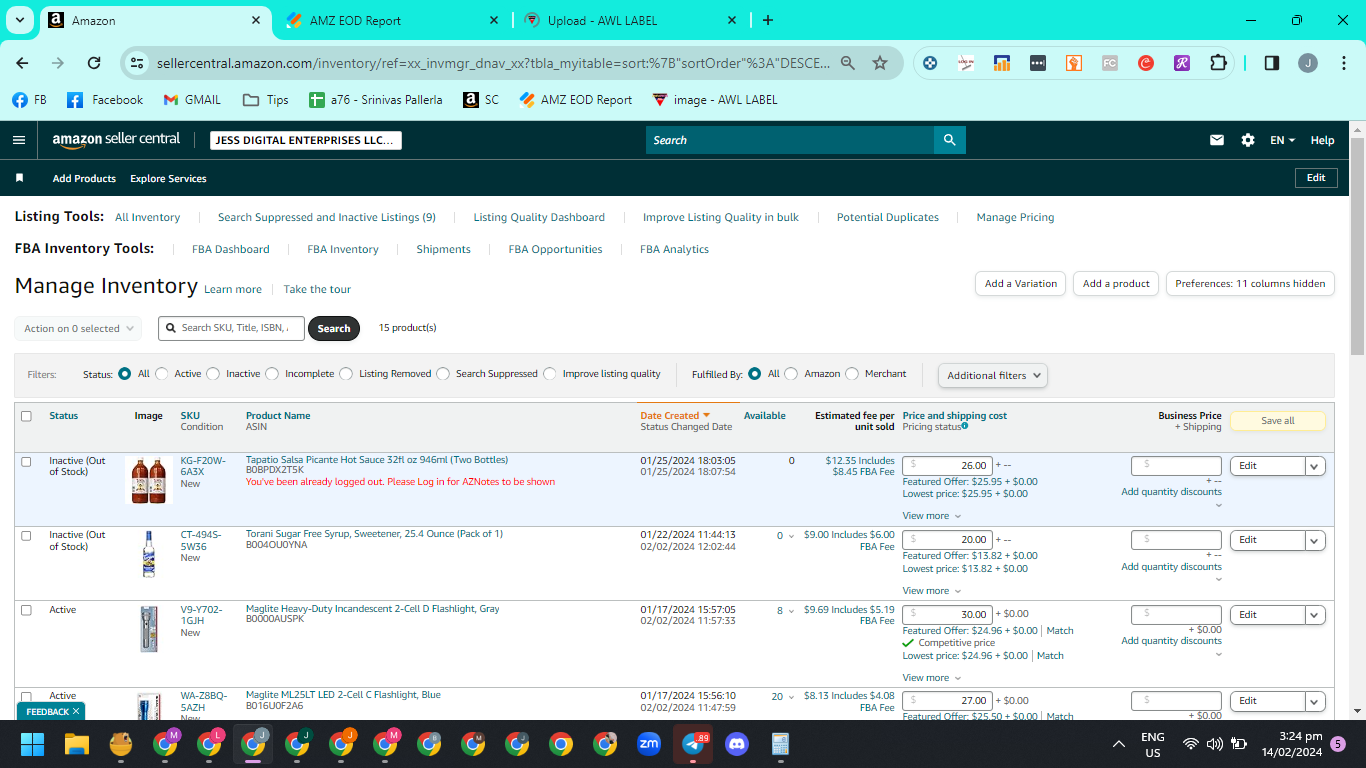
Task: Click the Add a Variation button
Action: point(1021,284)
